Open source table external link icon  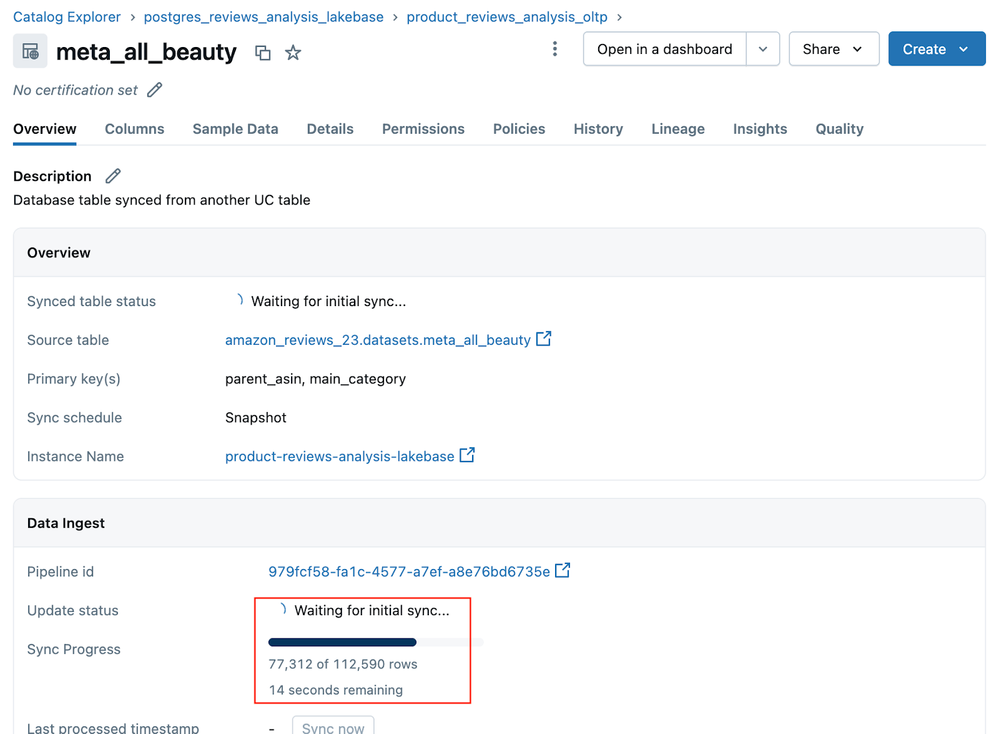[x=544, y=339]
